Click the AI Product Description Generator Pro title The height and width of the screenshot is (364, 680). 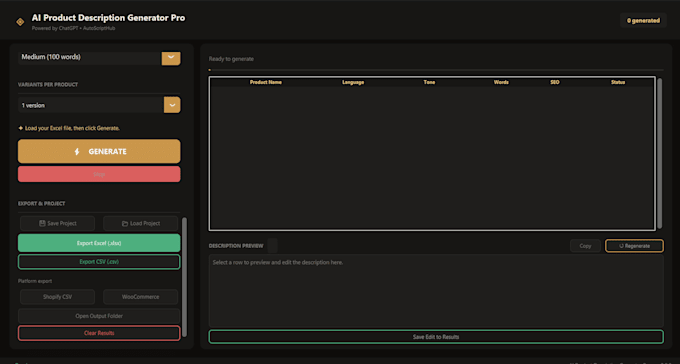click(x=108, y=18)
